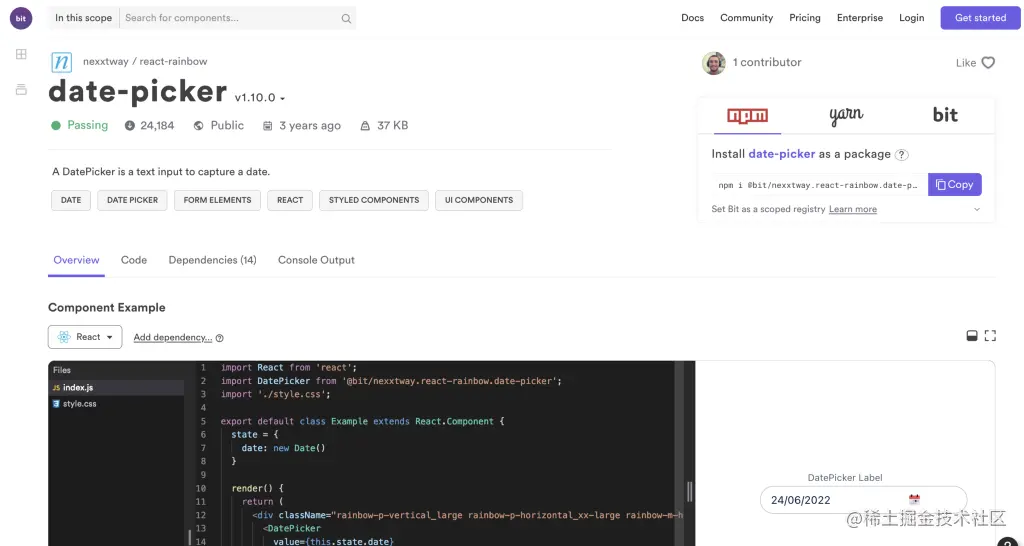Open Pricing in top navigation

coord(805,18)
